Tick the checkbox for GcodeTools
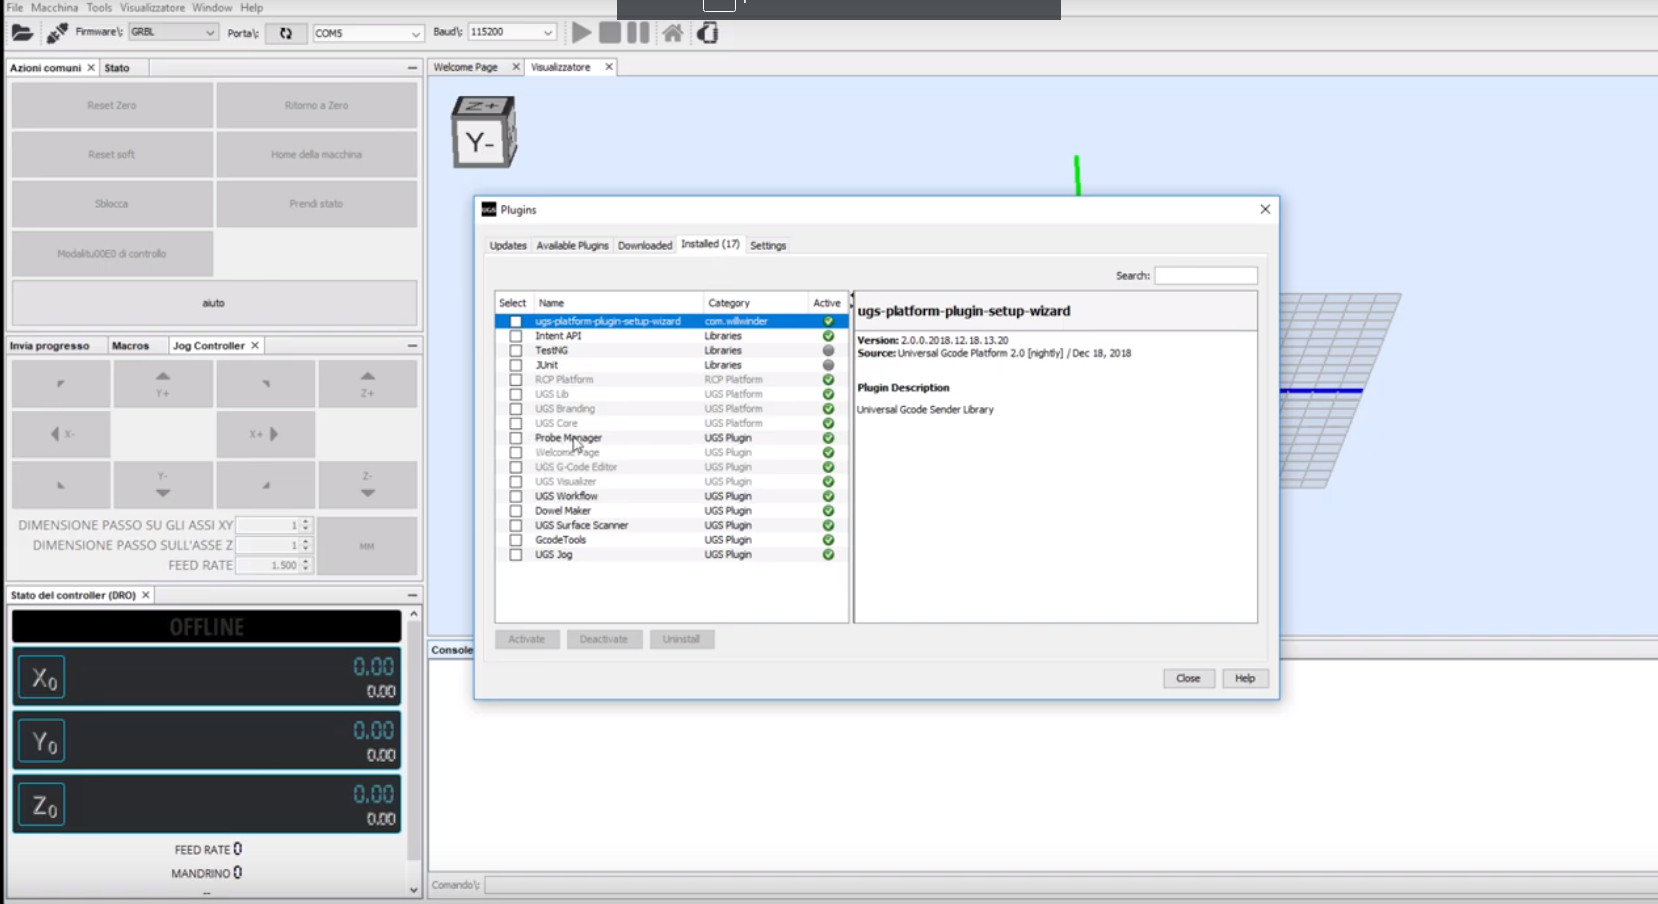 (x=516, y=540)
